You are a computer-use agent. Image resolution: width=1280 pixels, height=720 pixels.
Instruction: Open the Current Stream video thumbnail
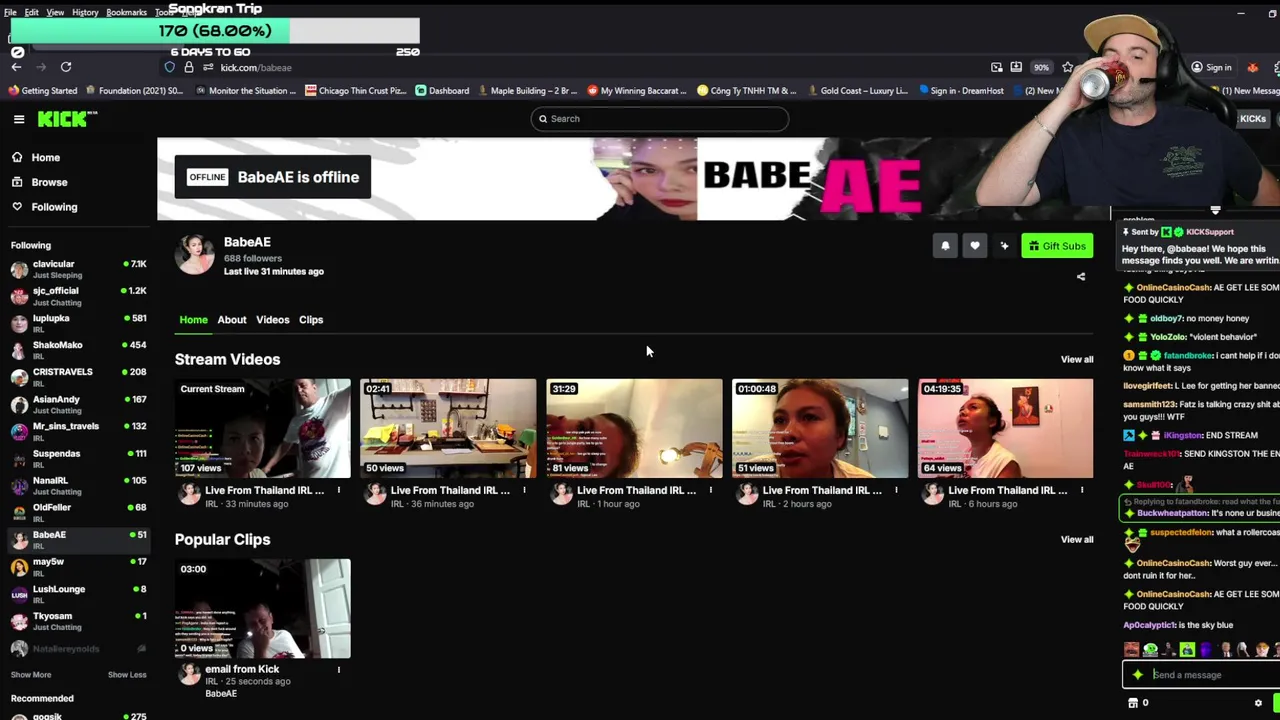point(263,428)
